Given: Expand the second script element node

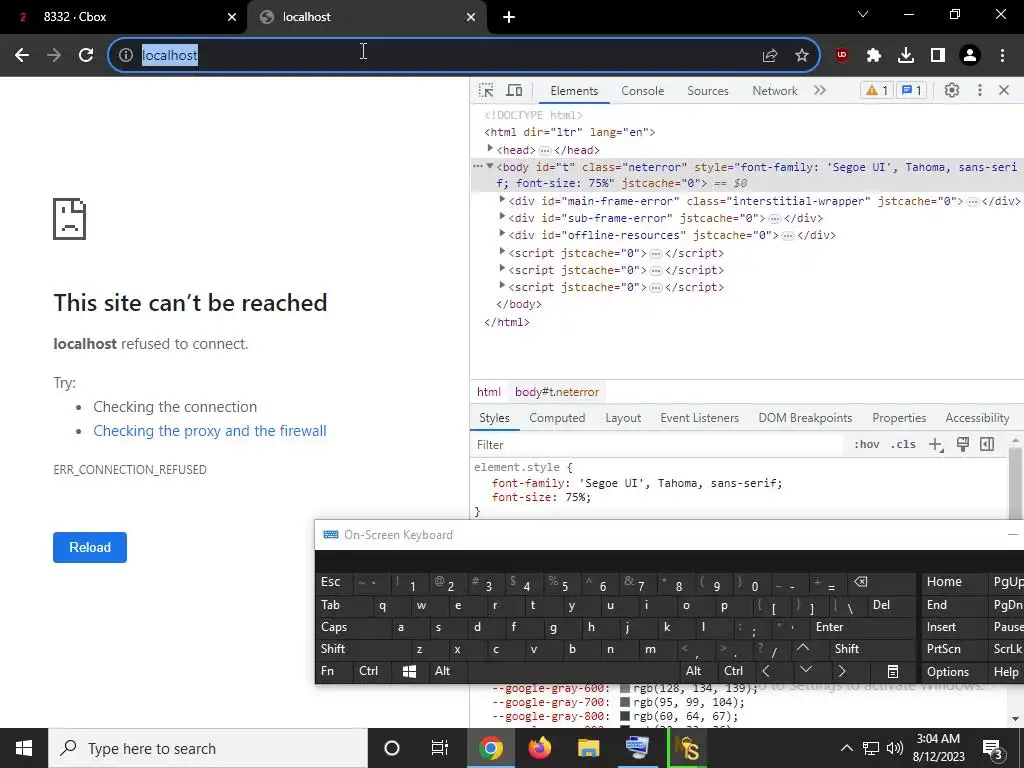Looking at the screenshot, I should pyautogui.click(x=502, y=268).
